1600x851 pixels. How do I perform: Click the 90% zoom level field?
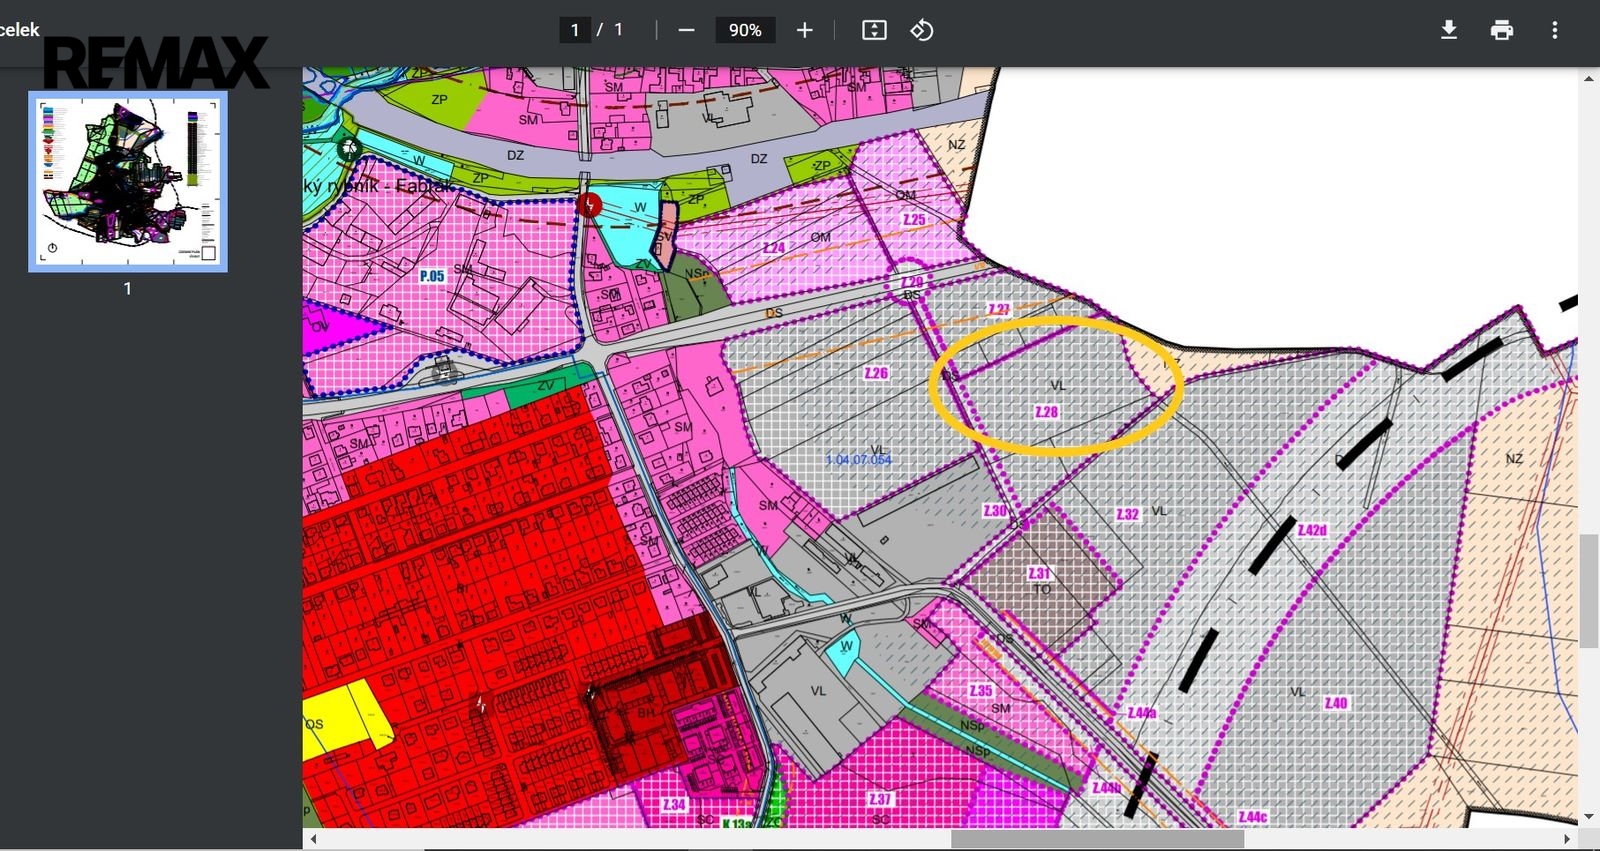click(x=745, y=30)
